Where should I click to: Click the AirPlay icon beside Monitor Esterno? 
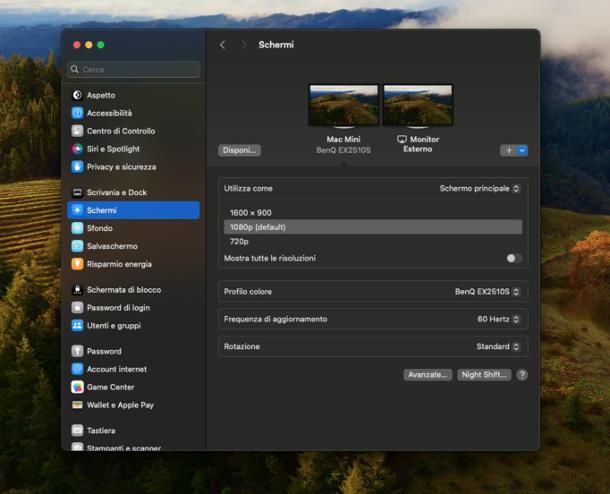[402, 139]
